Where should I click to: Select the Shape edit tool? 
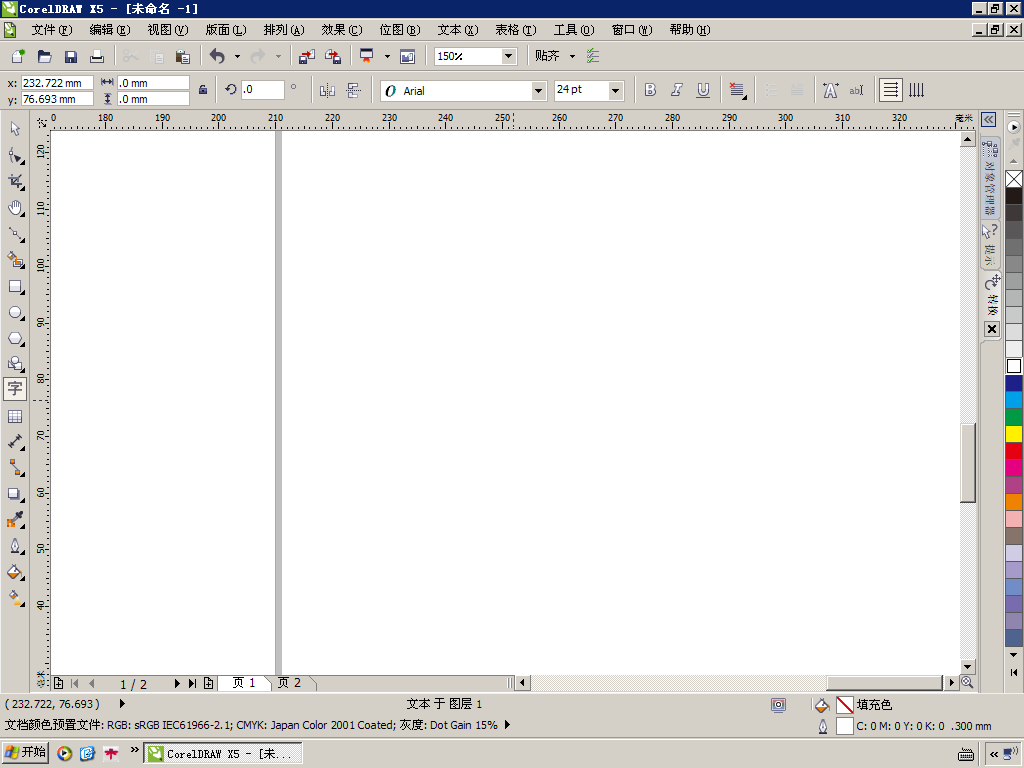[x=15, y=155]
